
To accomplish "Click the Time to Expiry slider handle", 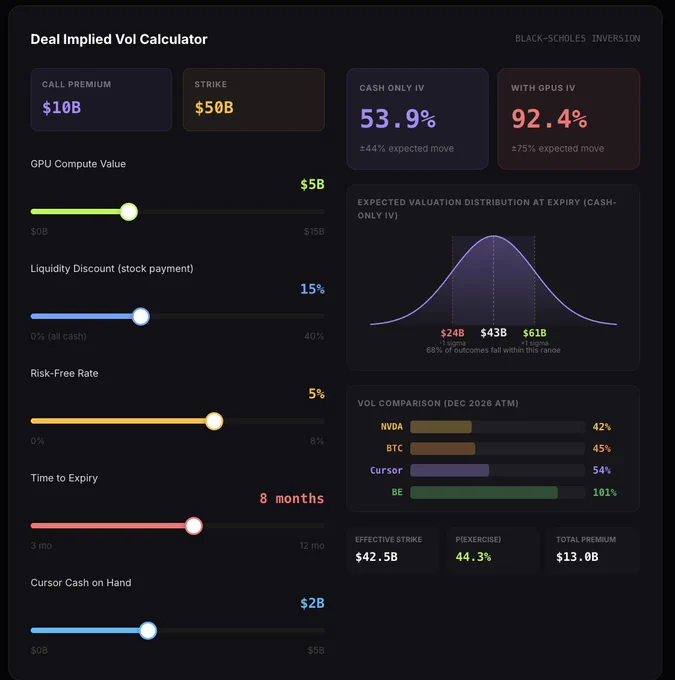I will [194, 526].
